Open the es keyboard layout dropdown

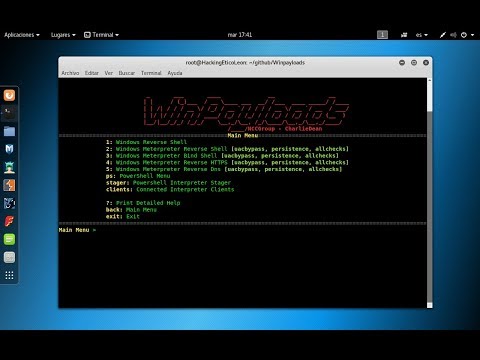(422, 35)
